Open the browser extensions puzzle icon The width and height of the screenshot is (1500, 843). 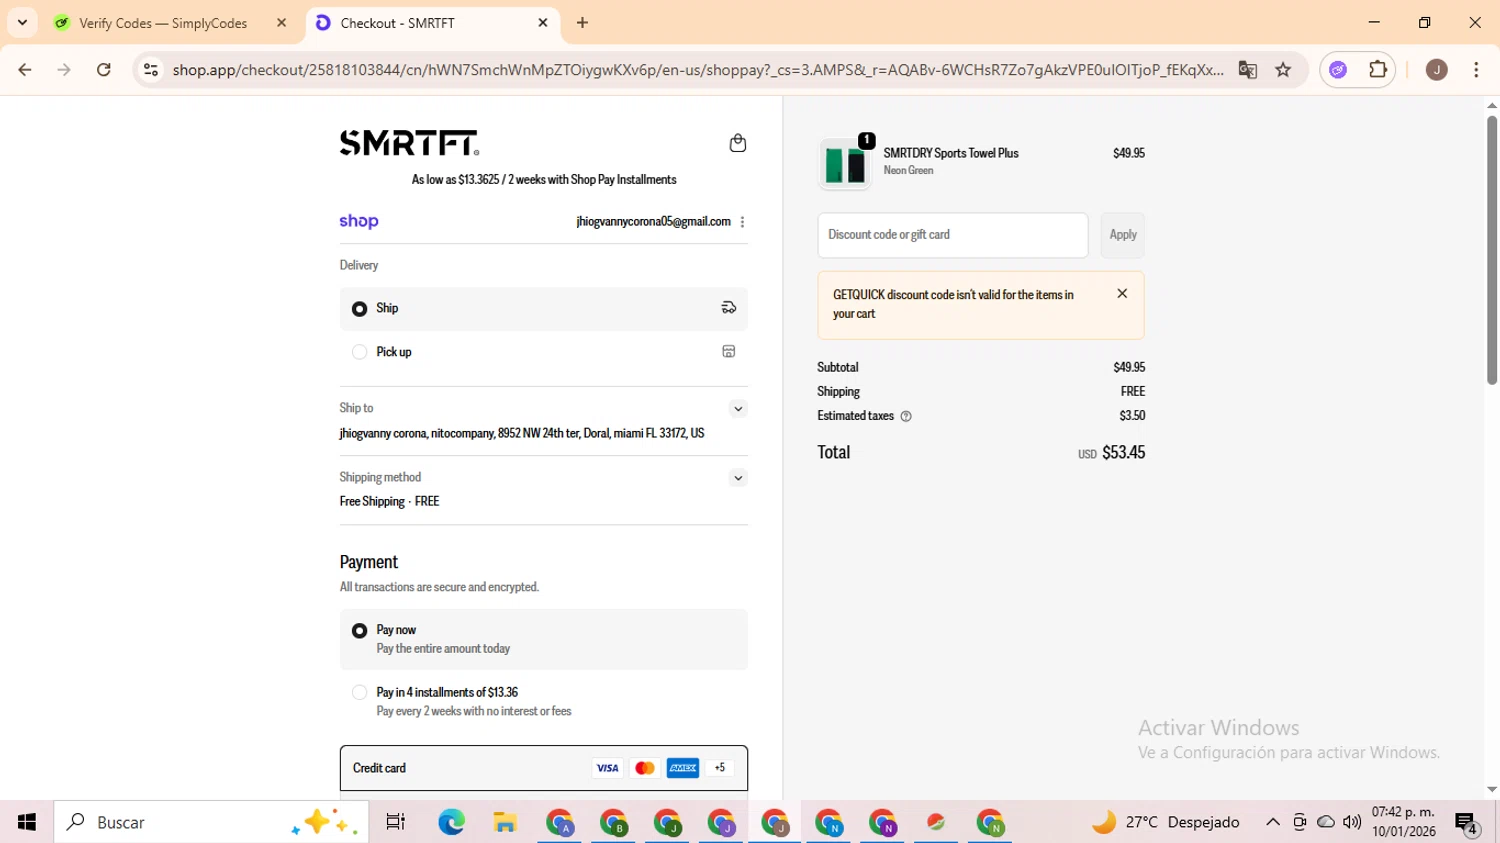(1378, 70)
